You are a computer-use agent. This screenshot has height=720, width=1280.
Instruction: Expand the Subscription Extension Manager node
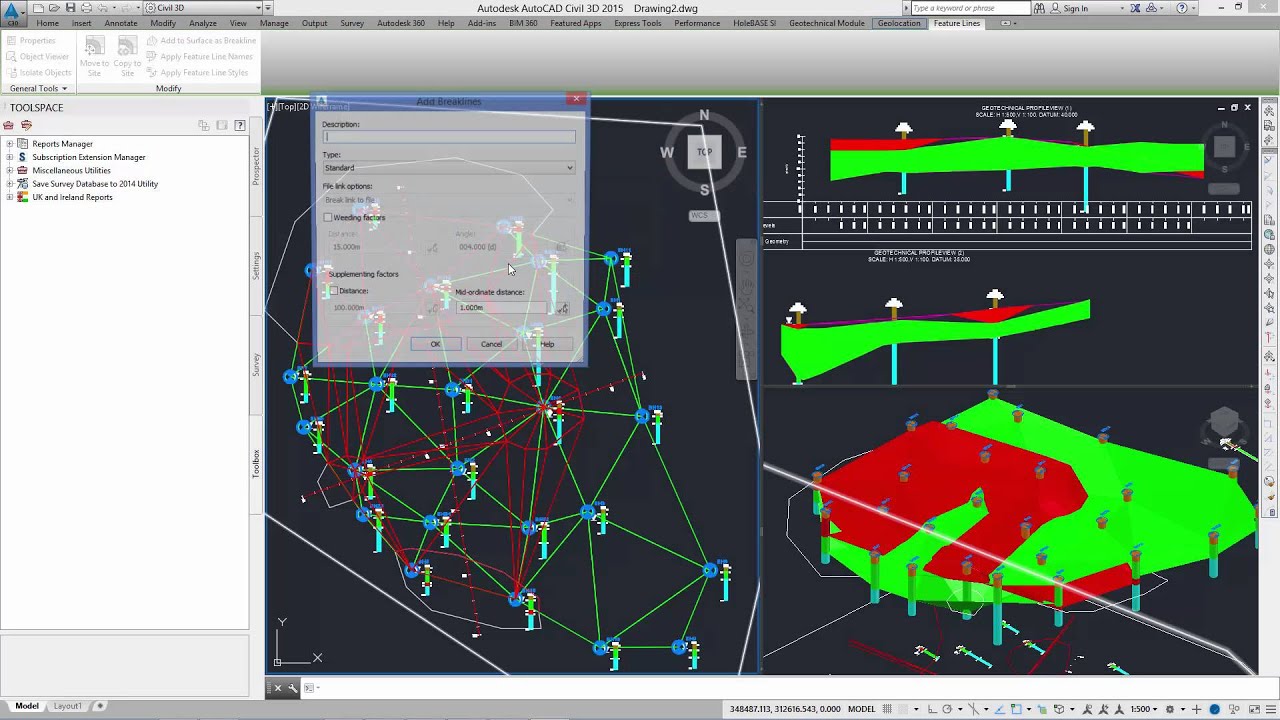tap(9, 157)
